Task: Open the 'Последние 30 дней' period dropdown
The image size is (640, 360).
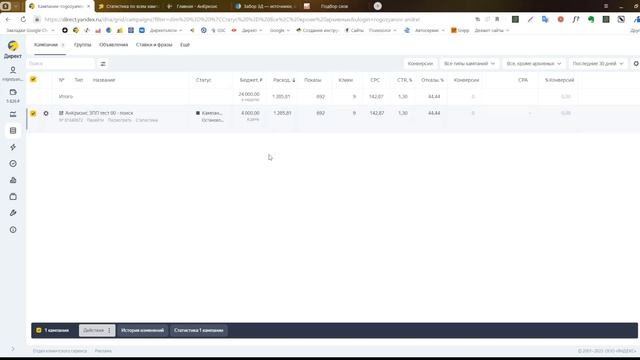Action: (598, 64)
